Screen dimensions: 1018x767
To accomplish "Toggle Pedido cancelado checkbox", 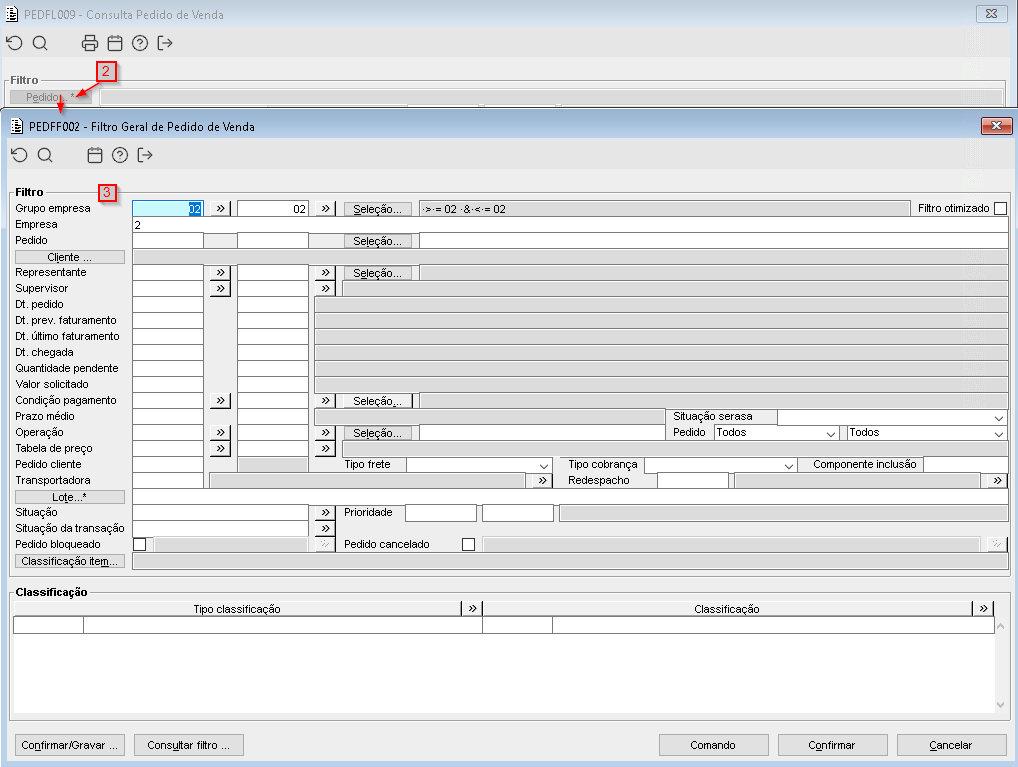I will 468,544.
